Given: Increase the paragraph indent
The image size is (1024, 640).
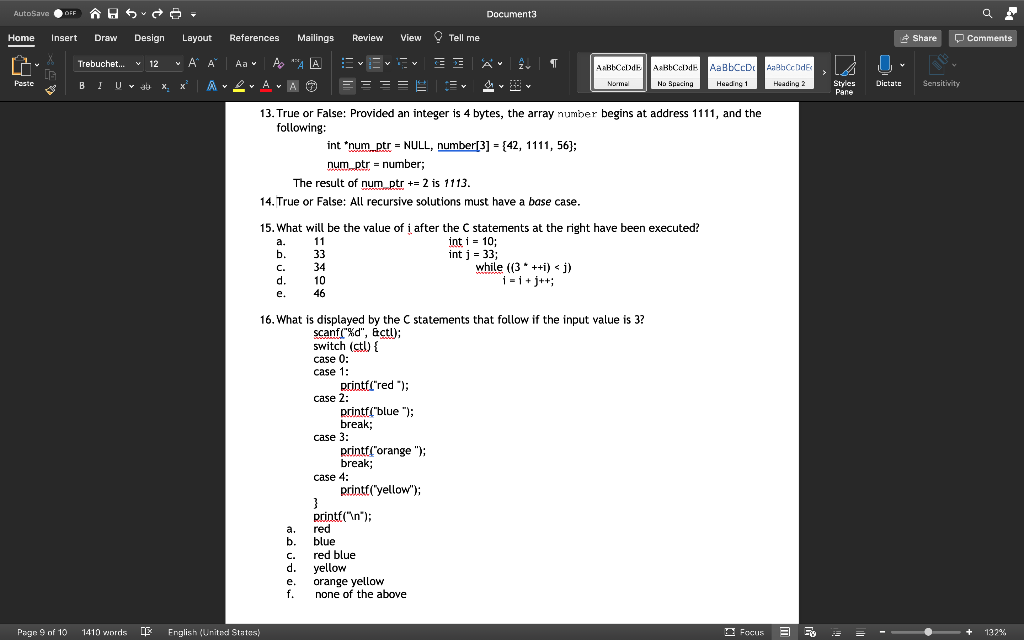Looking at the screenshot, I should click(458, 63).
